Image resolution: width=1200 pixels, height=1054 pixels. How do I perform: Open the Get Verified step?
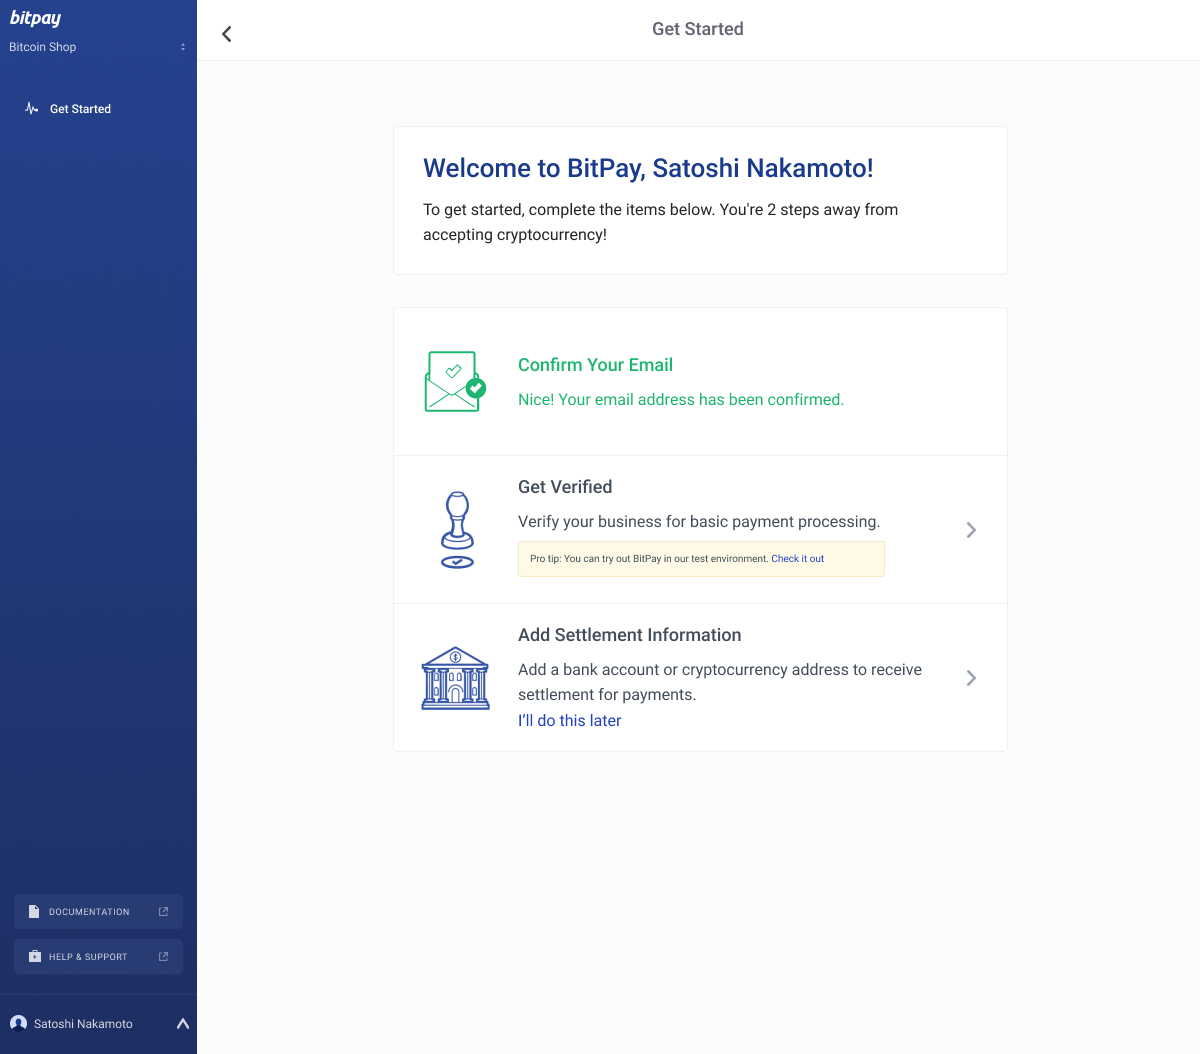pyautogui.click(x=700, y=530)
